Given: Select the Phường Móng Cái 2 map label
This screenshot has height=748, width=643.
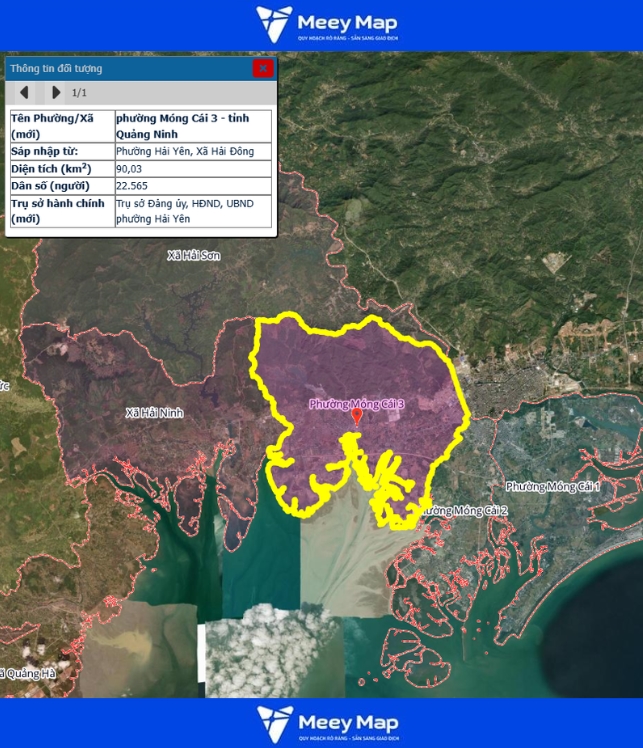Looking at the screenshot, I should (462, 511).
